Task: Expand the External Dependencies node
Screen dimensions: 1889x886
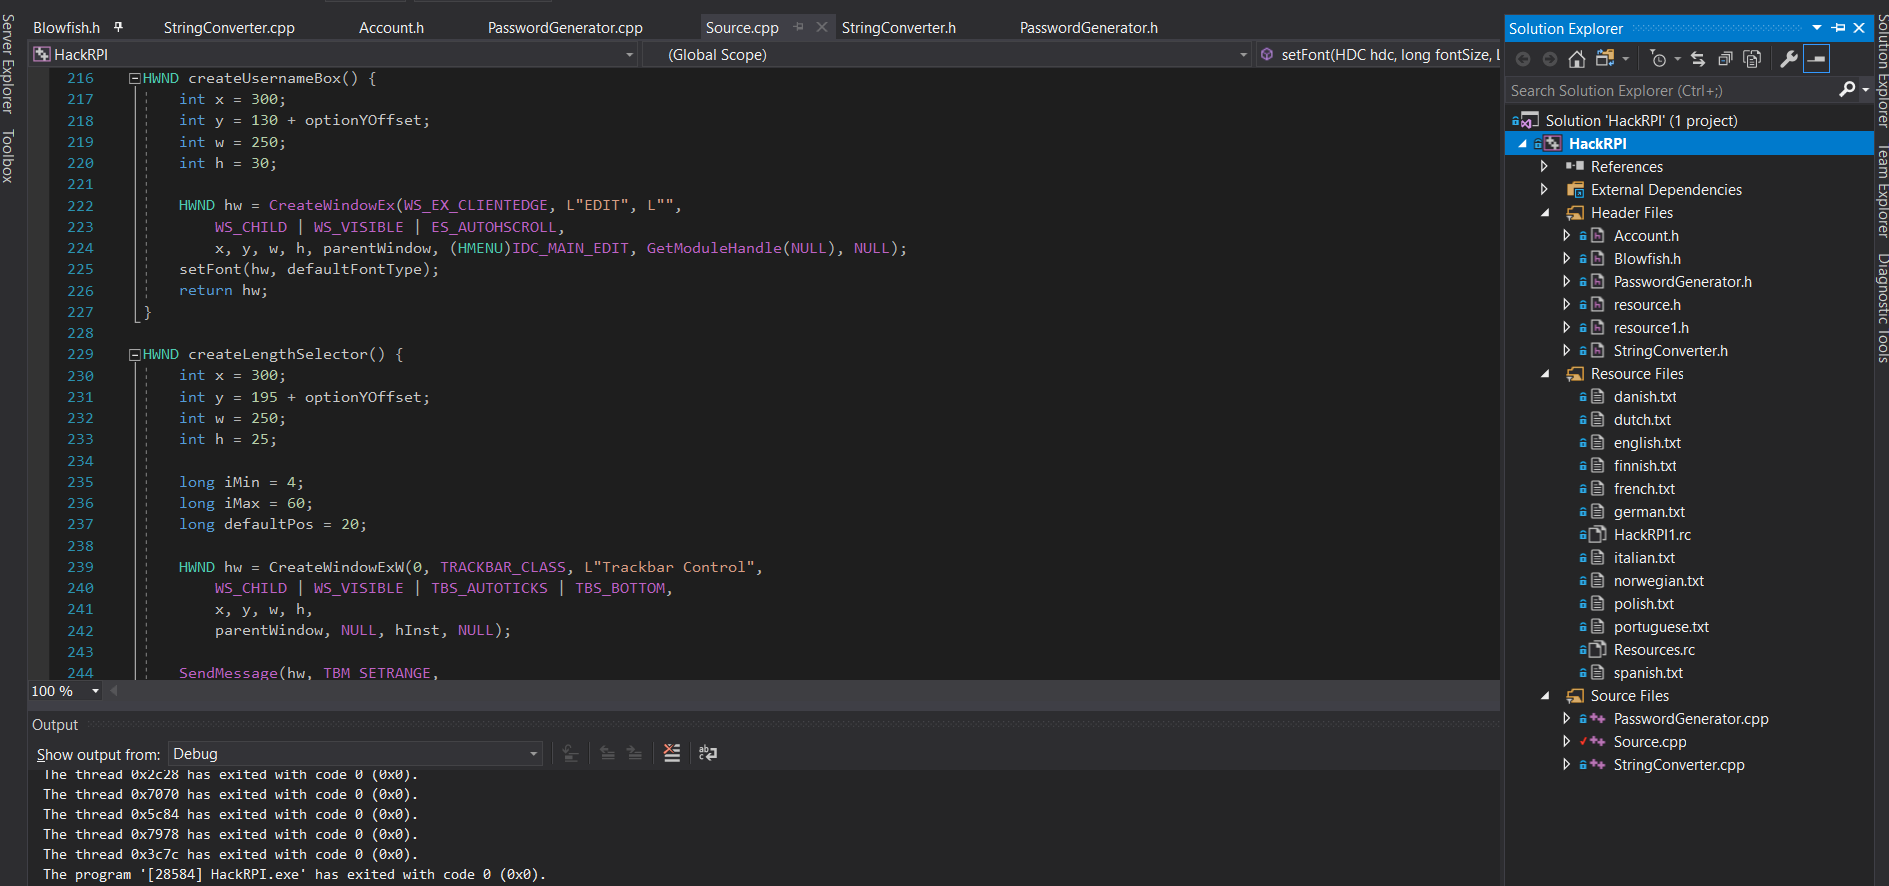Action: (x=1545, y=189)
